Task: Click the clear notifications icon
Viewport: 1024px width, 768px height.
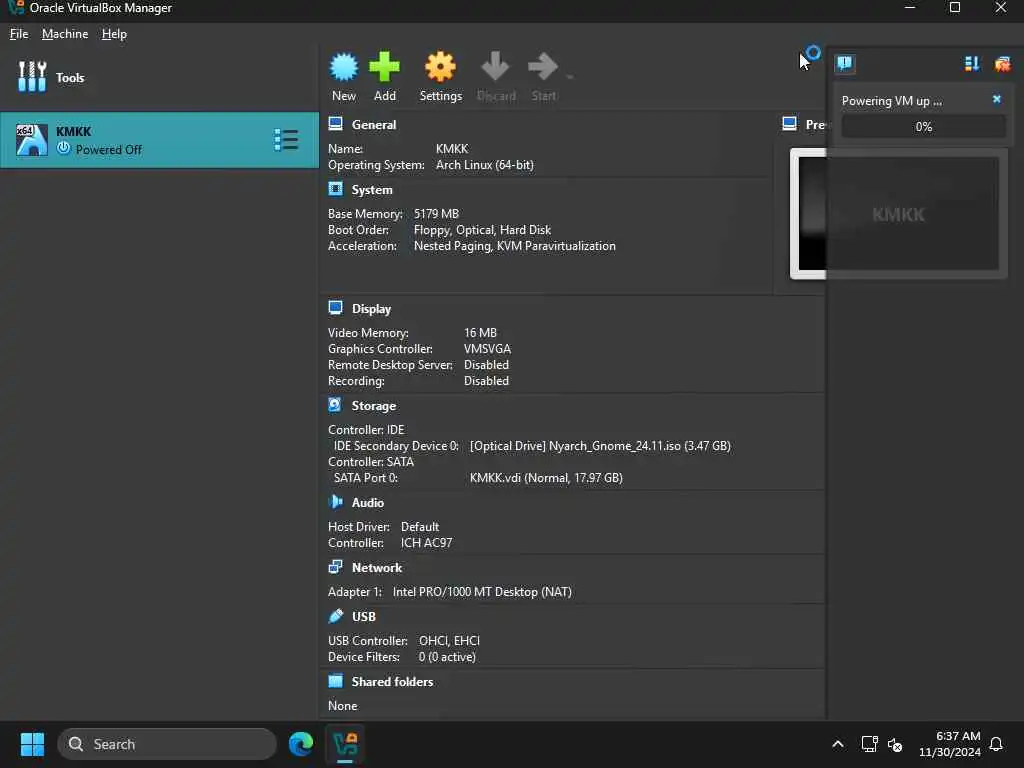Action: 1002,63
